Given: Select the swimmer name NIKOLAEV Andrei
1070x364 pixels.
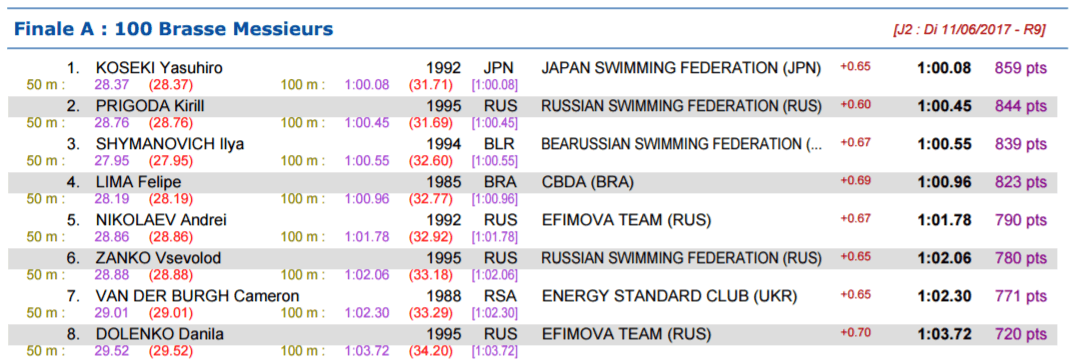Looking at the screenshot, I should (161, 221).
